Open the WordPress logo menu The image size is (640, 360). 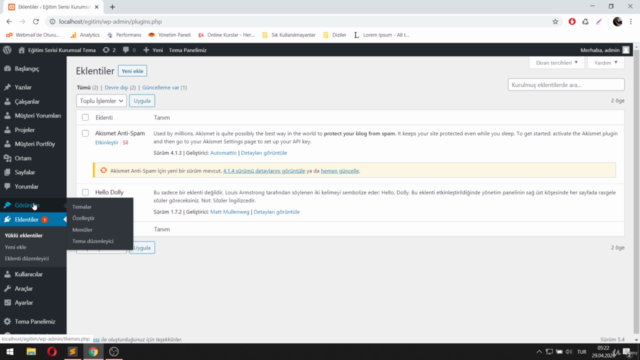coord(7,50)
